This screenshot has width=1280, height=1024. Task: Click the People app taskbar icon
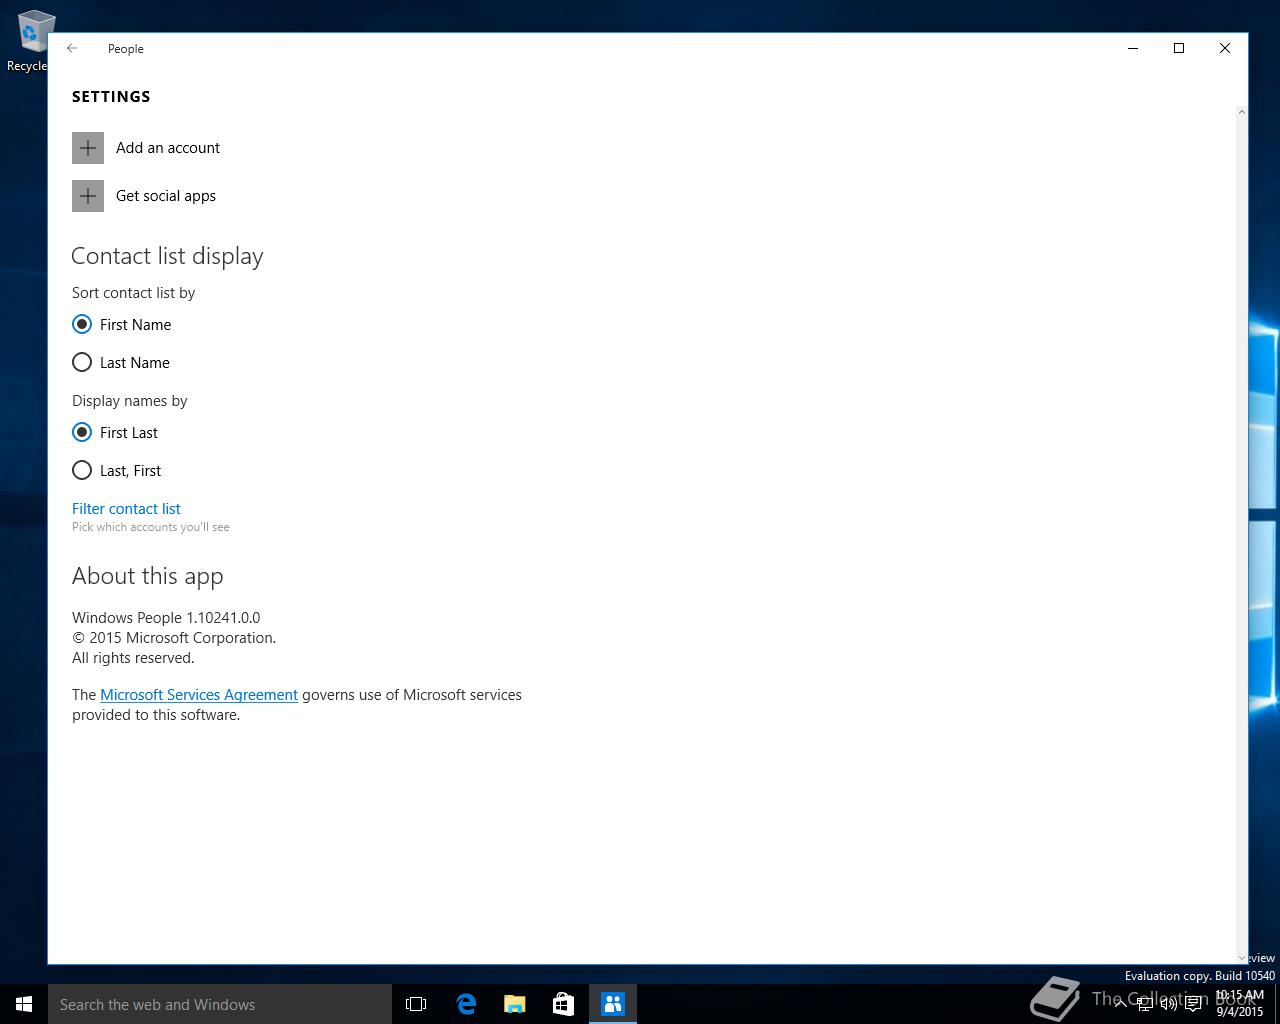[x=613, y=1004]
